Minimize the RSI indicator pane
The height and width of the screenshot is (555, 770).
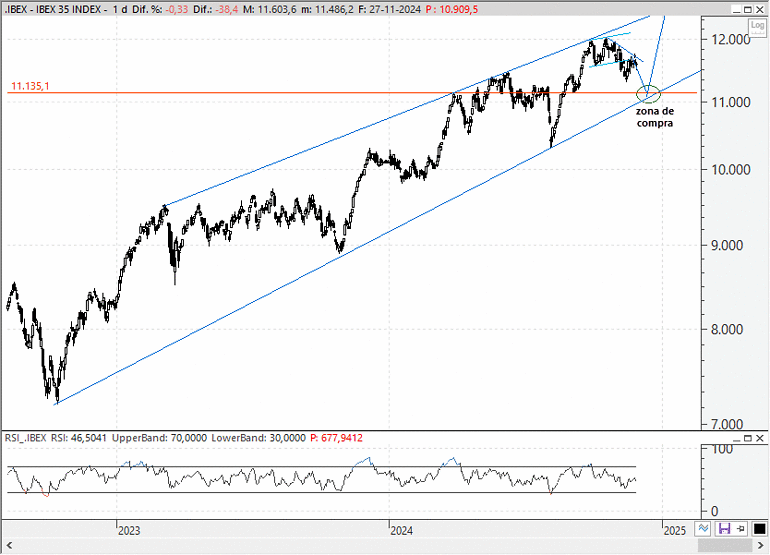coord(736,438)
